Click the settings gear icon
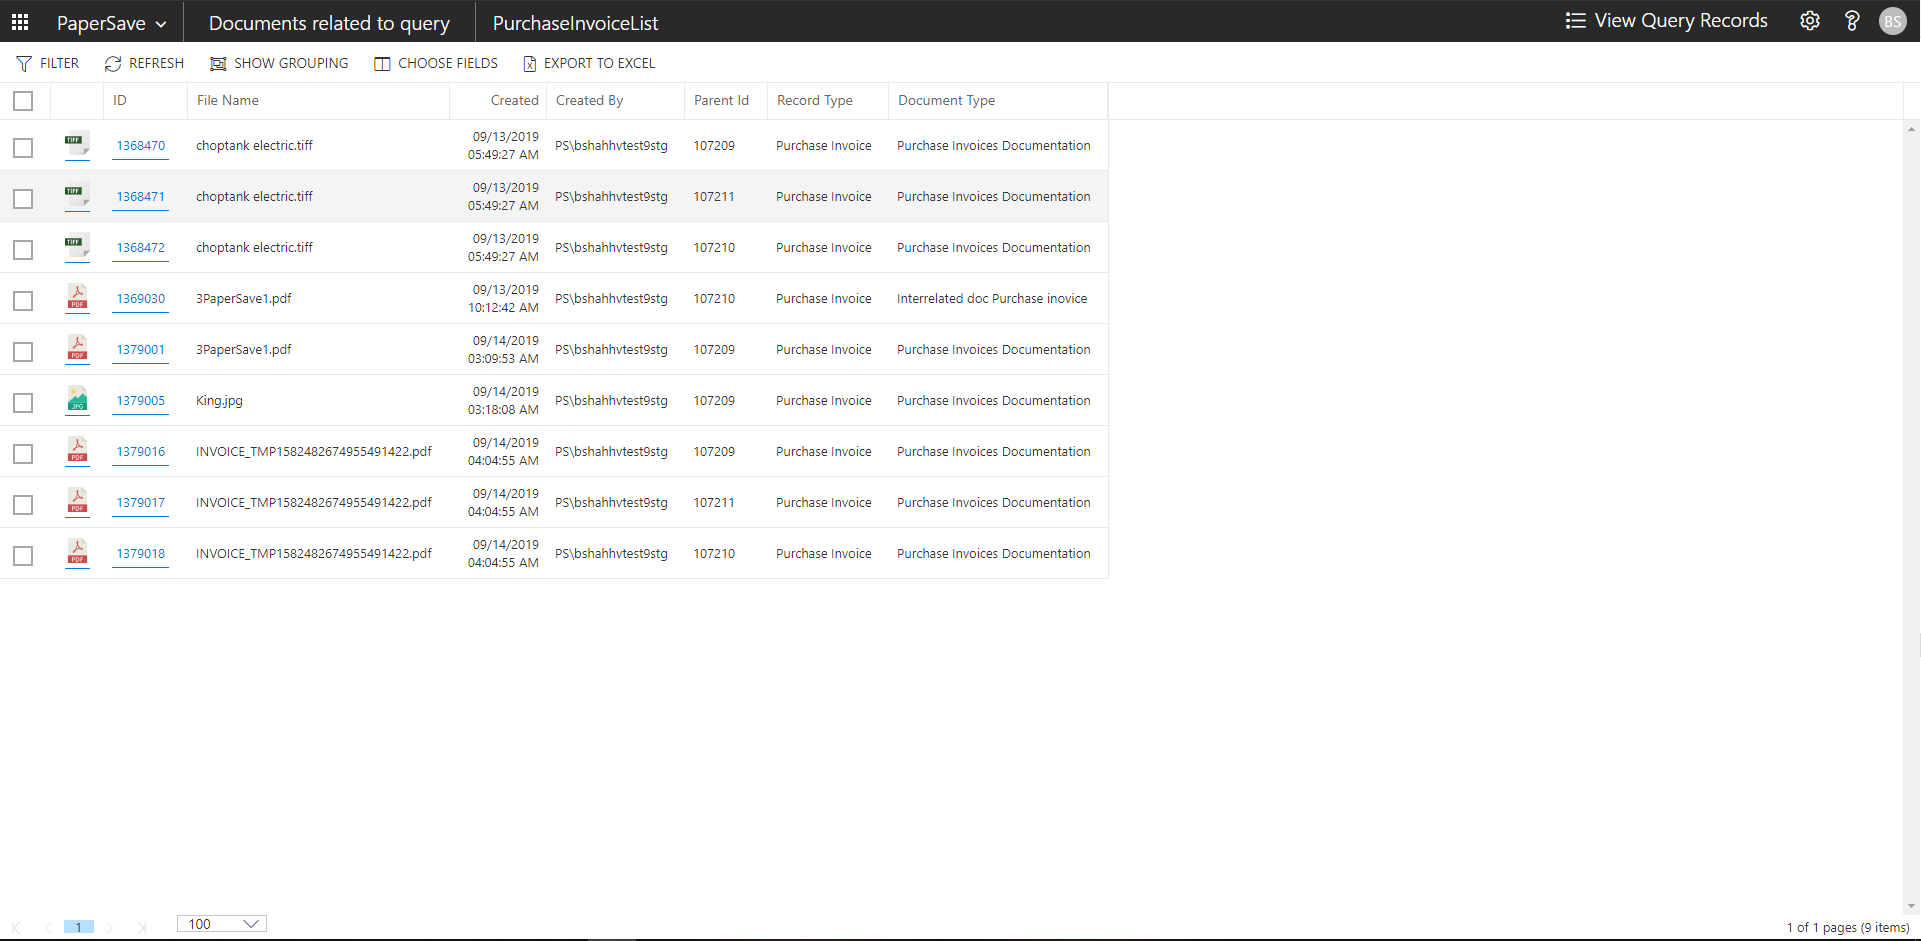This screenshot has width=1921, height=941. point(1809,21)
